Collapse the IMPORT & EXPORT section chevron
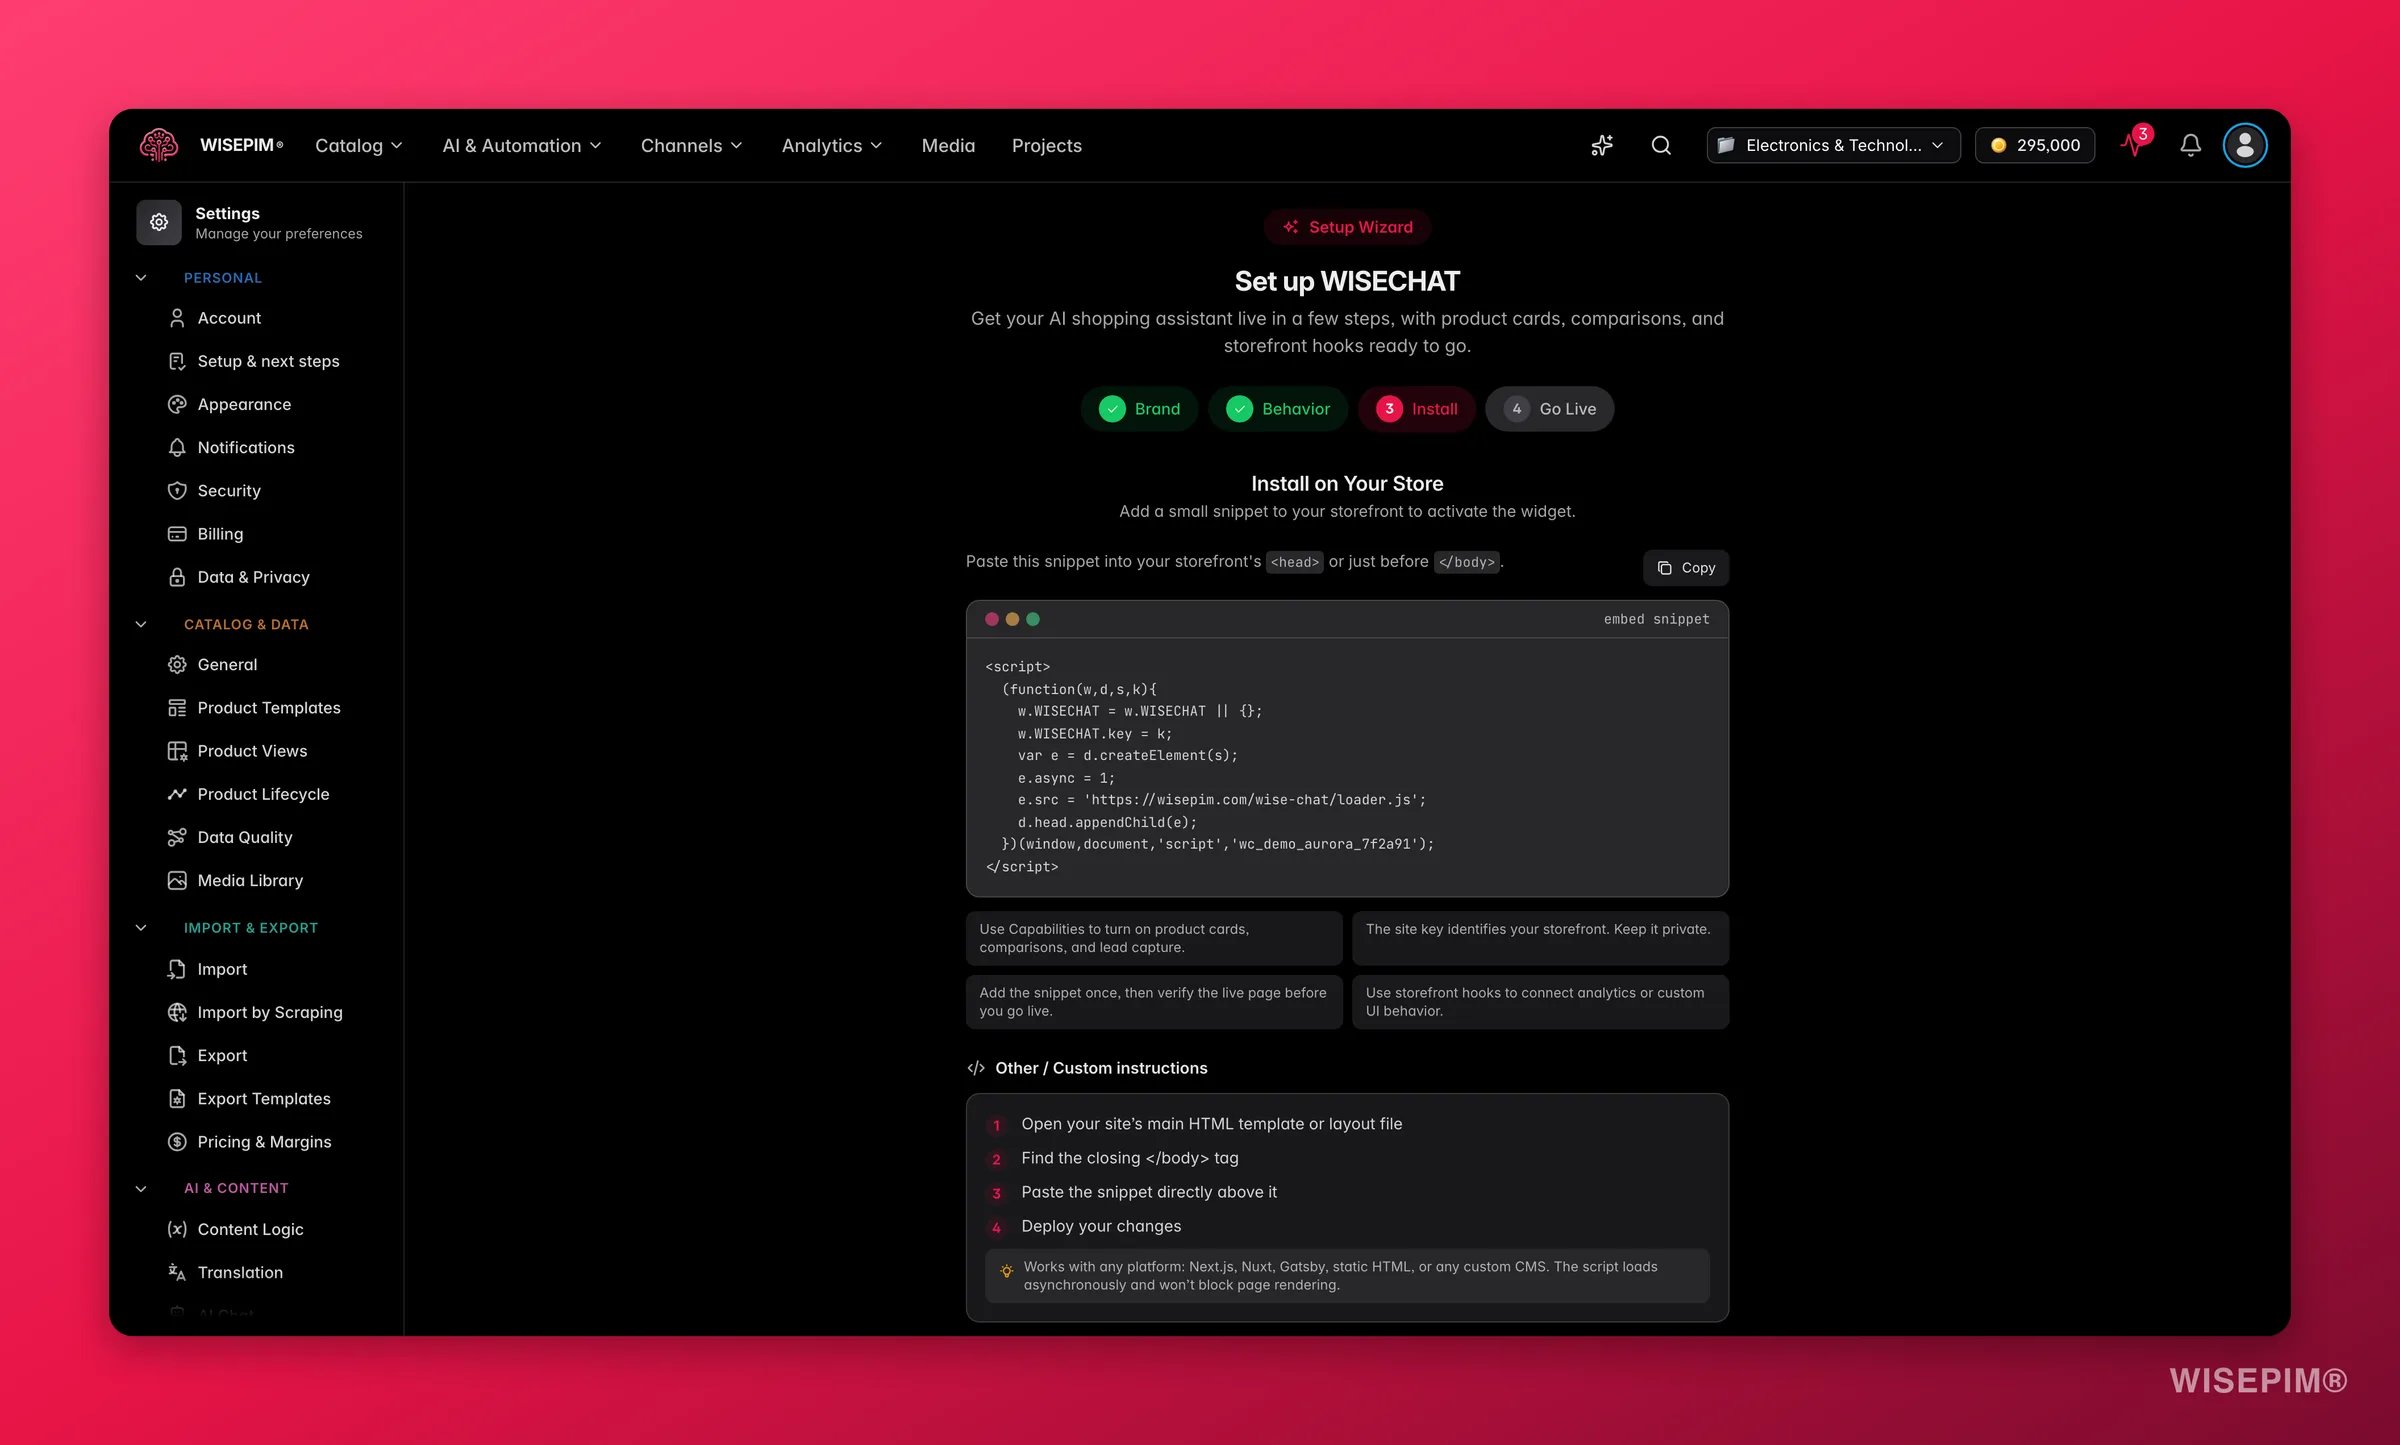 coord(141,928)
